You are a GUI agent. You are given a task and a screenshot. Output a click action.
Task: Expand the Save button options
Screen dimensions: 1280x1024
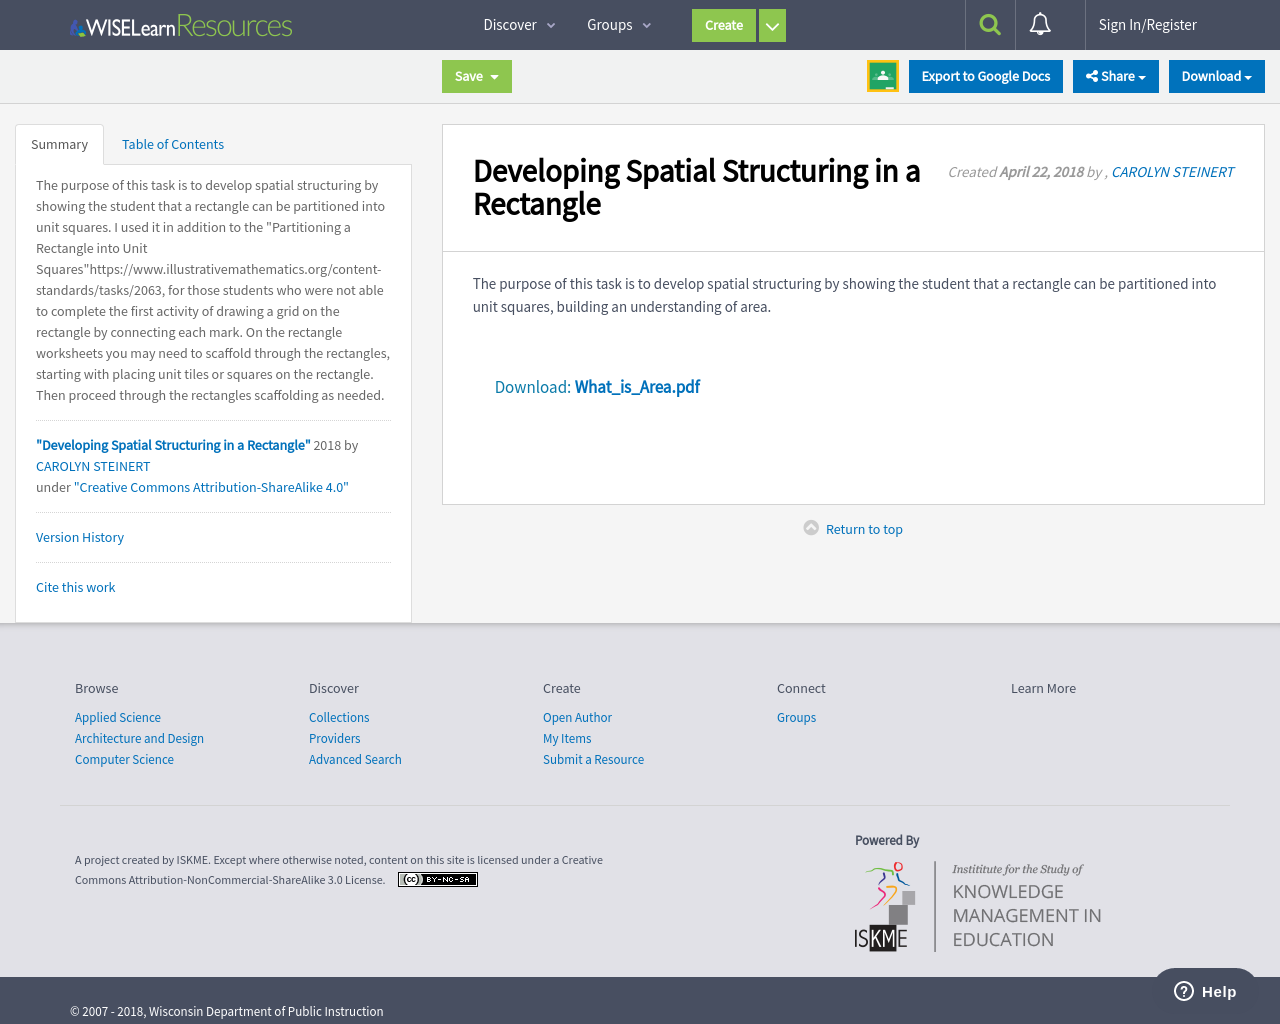coord(494,75)
